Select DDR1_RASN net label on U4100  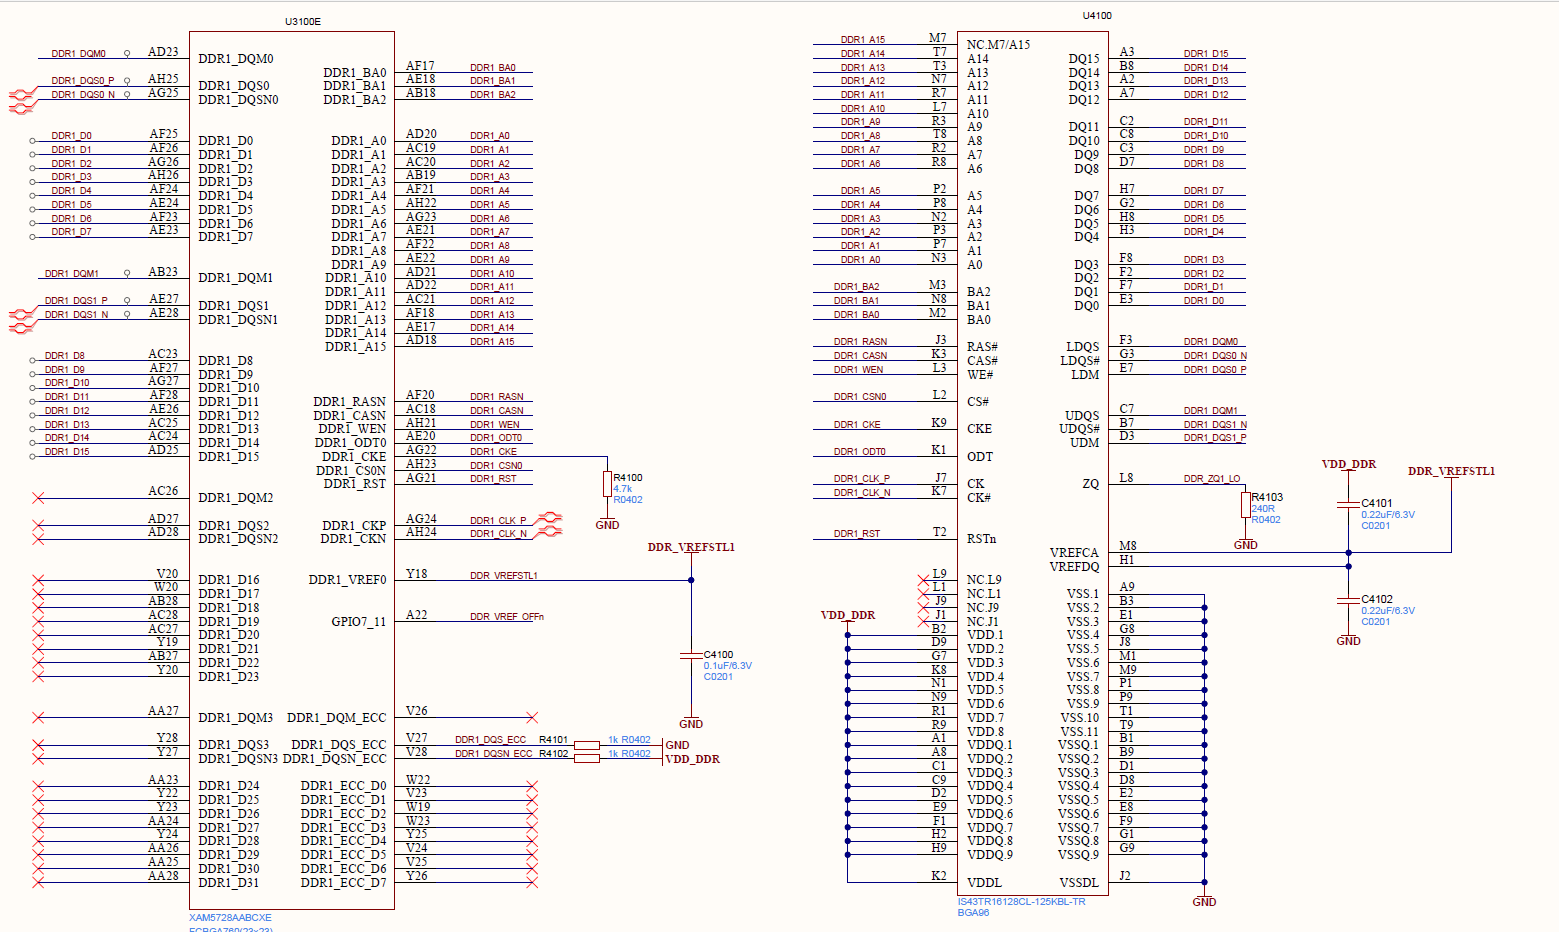click(x=860, y=341)
